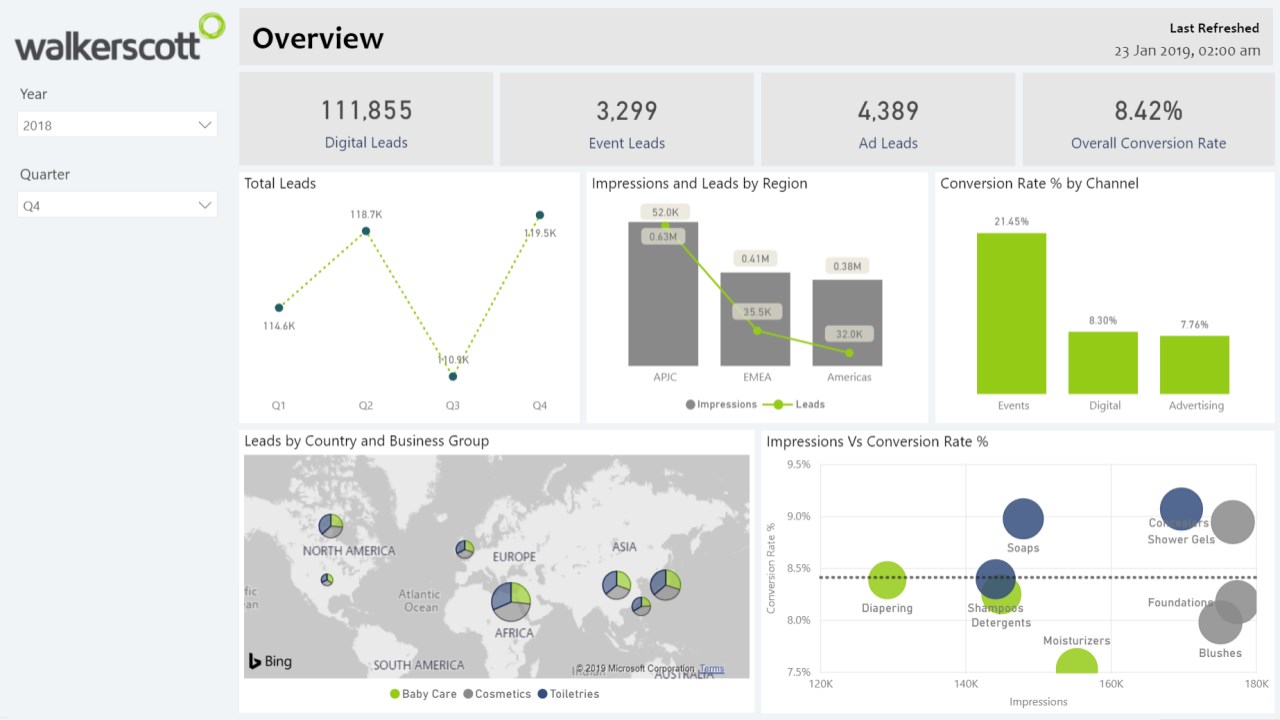
Task: Click the pie chart over Europe
Action: coord(465,549)
